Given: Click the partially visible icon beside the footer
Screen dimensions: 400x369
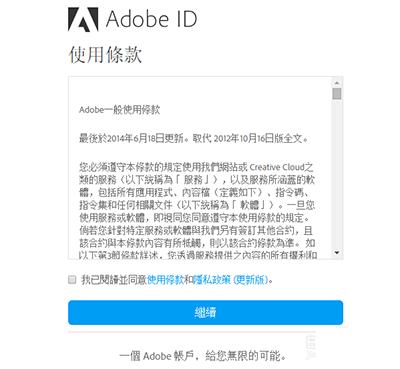Looking at the screenshot, I should [x=311, y=347].
